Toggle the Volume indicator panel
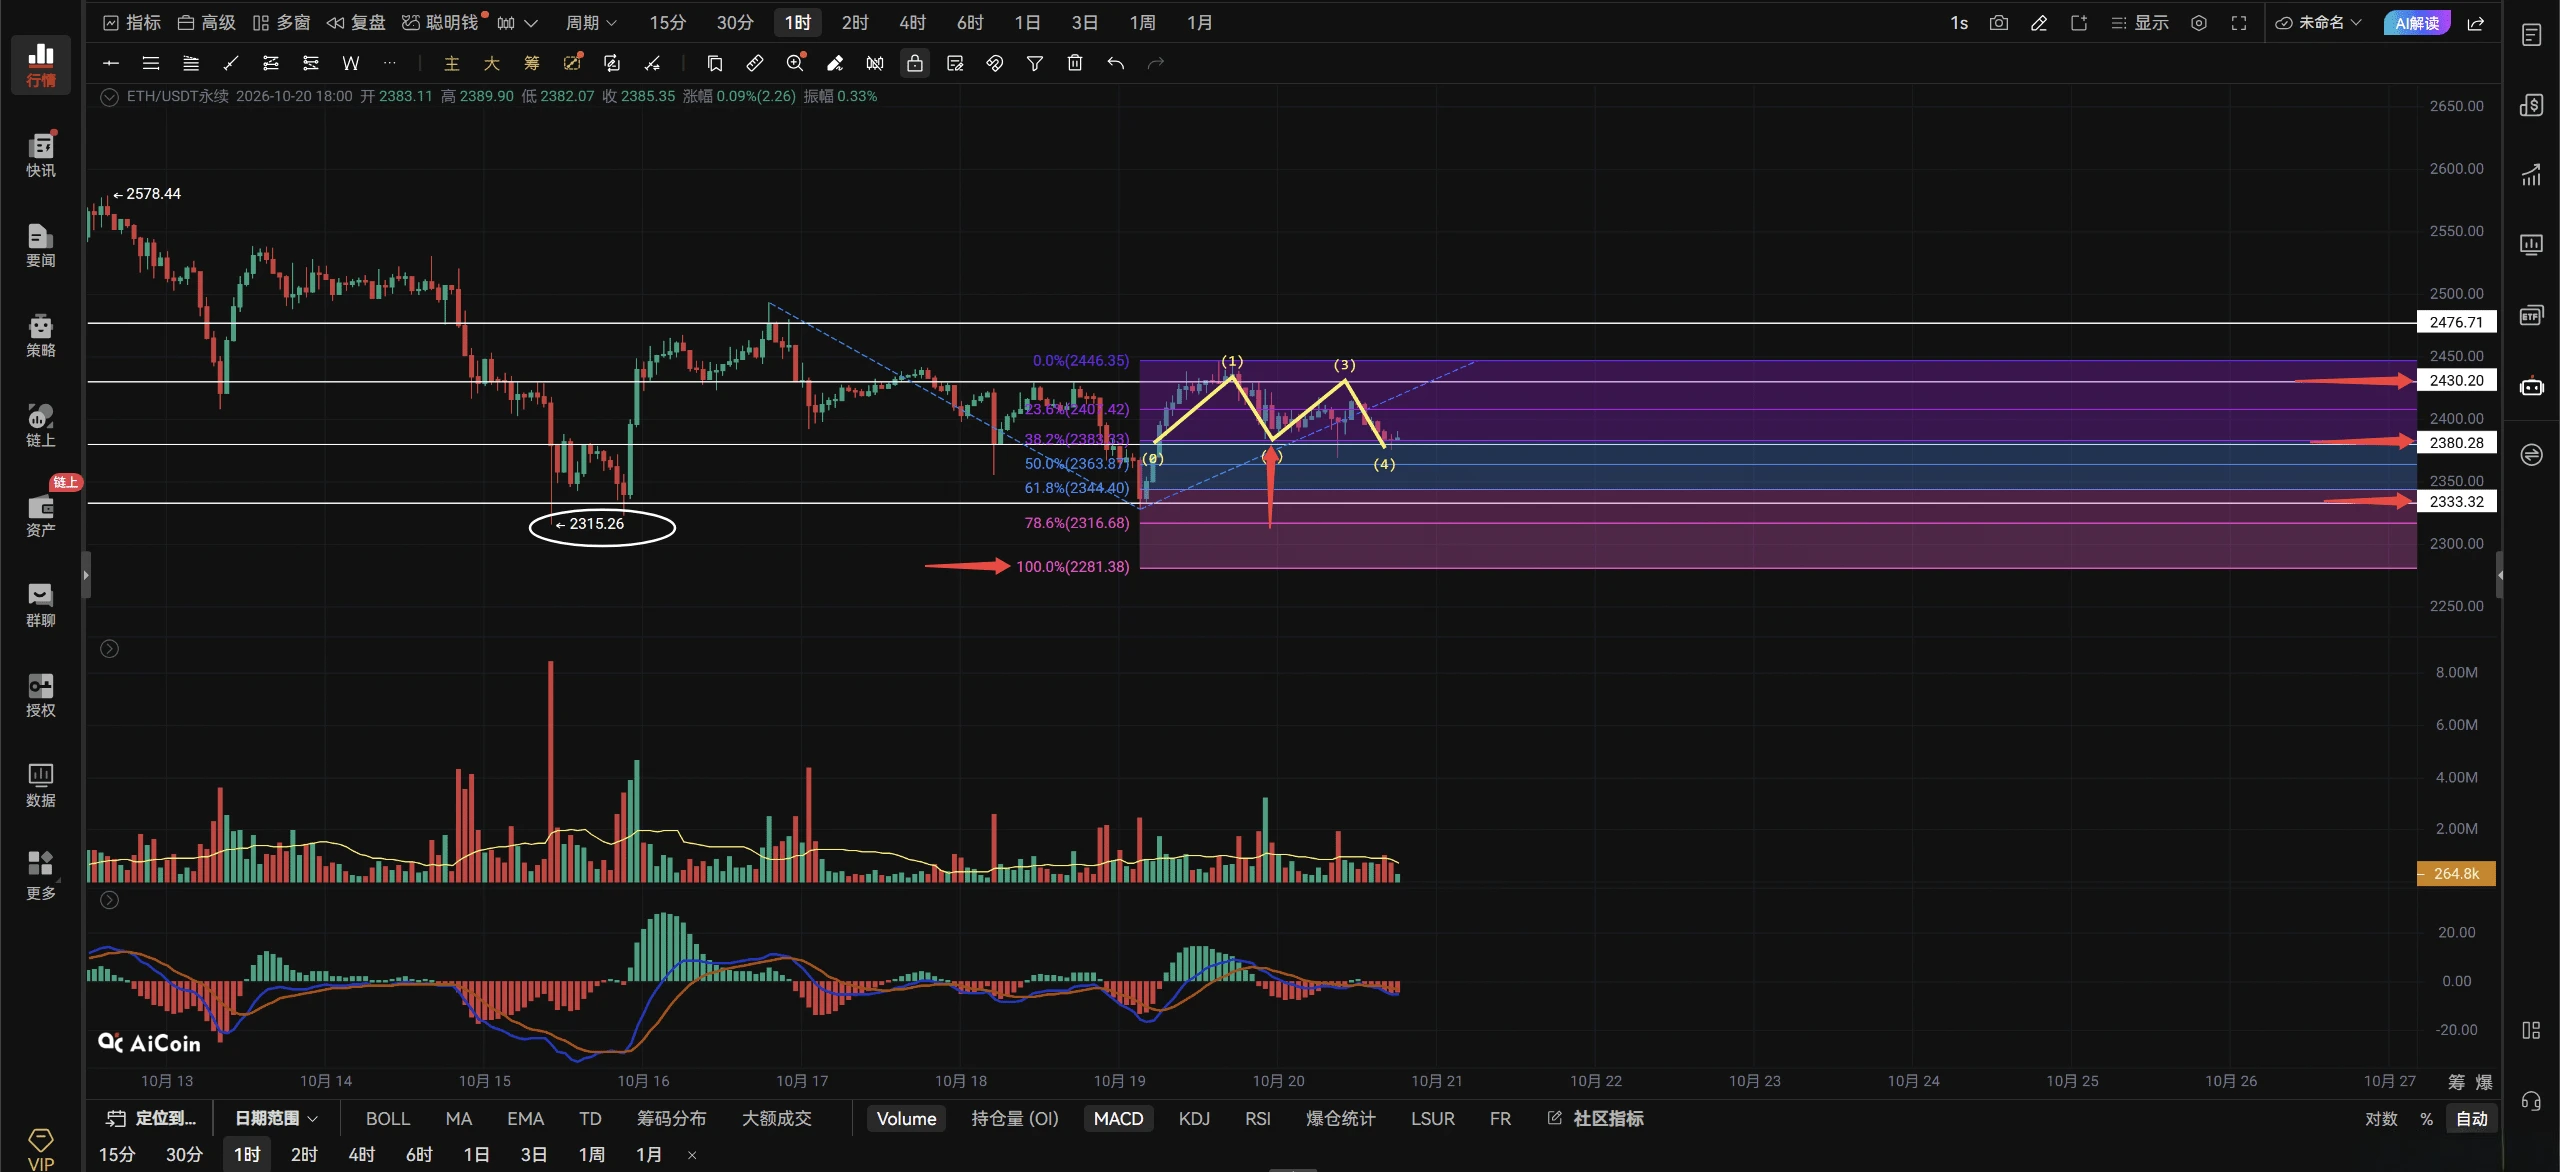Viewport: 2560px width, 1172px height. pos(906,1118)
